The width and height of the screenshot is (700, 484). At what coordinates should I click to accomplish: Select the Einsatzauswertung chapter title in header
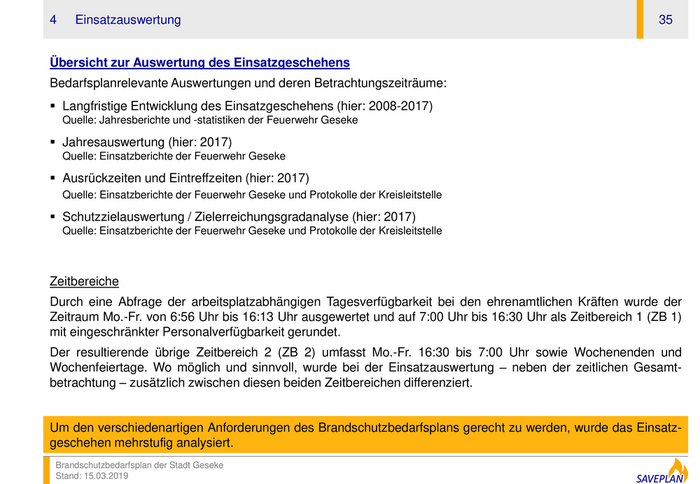(128, 20)
